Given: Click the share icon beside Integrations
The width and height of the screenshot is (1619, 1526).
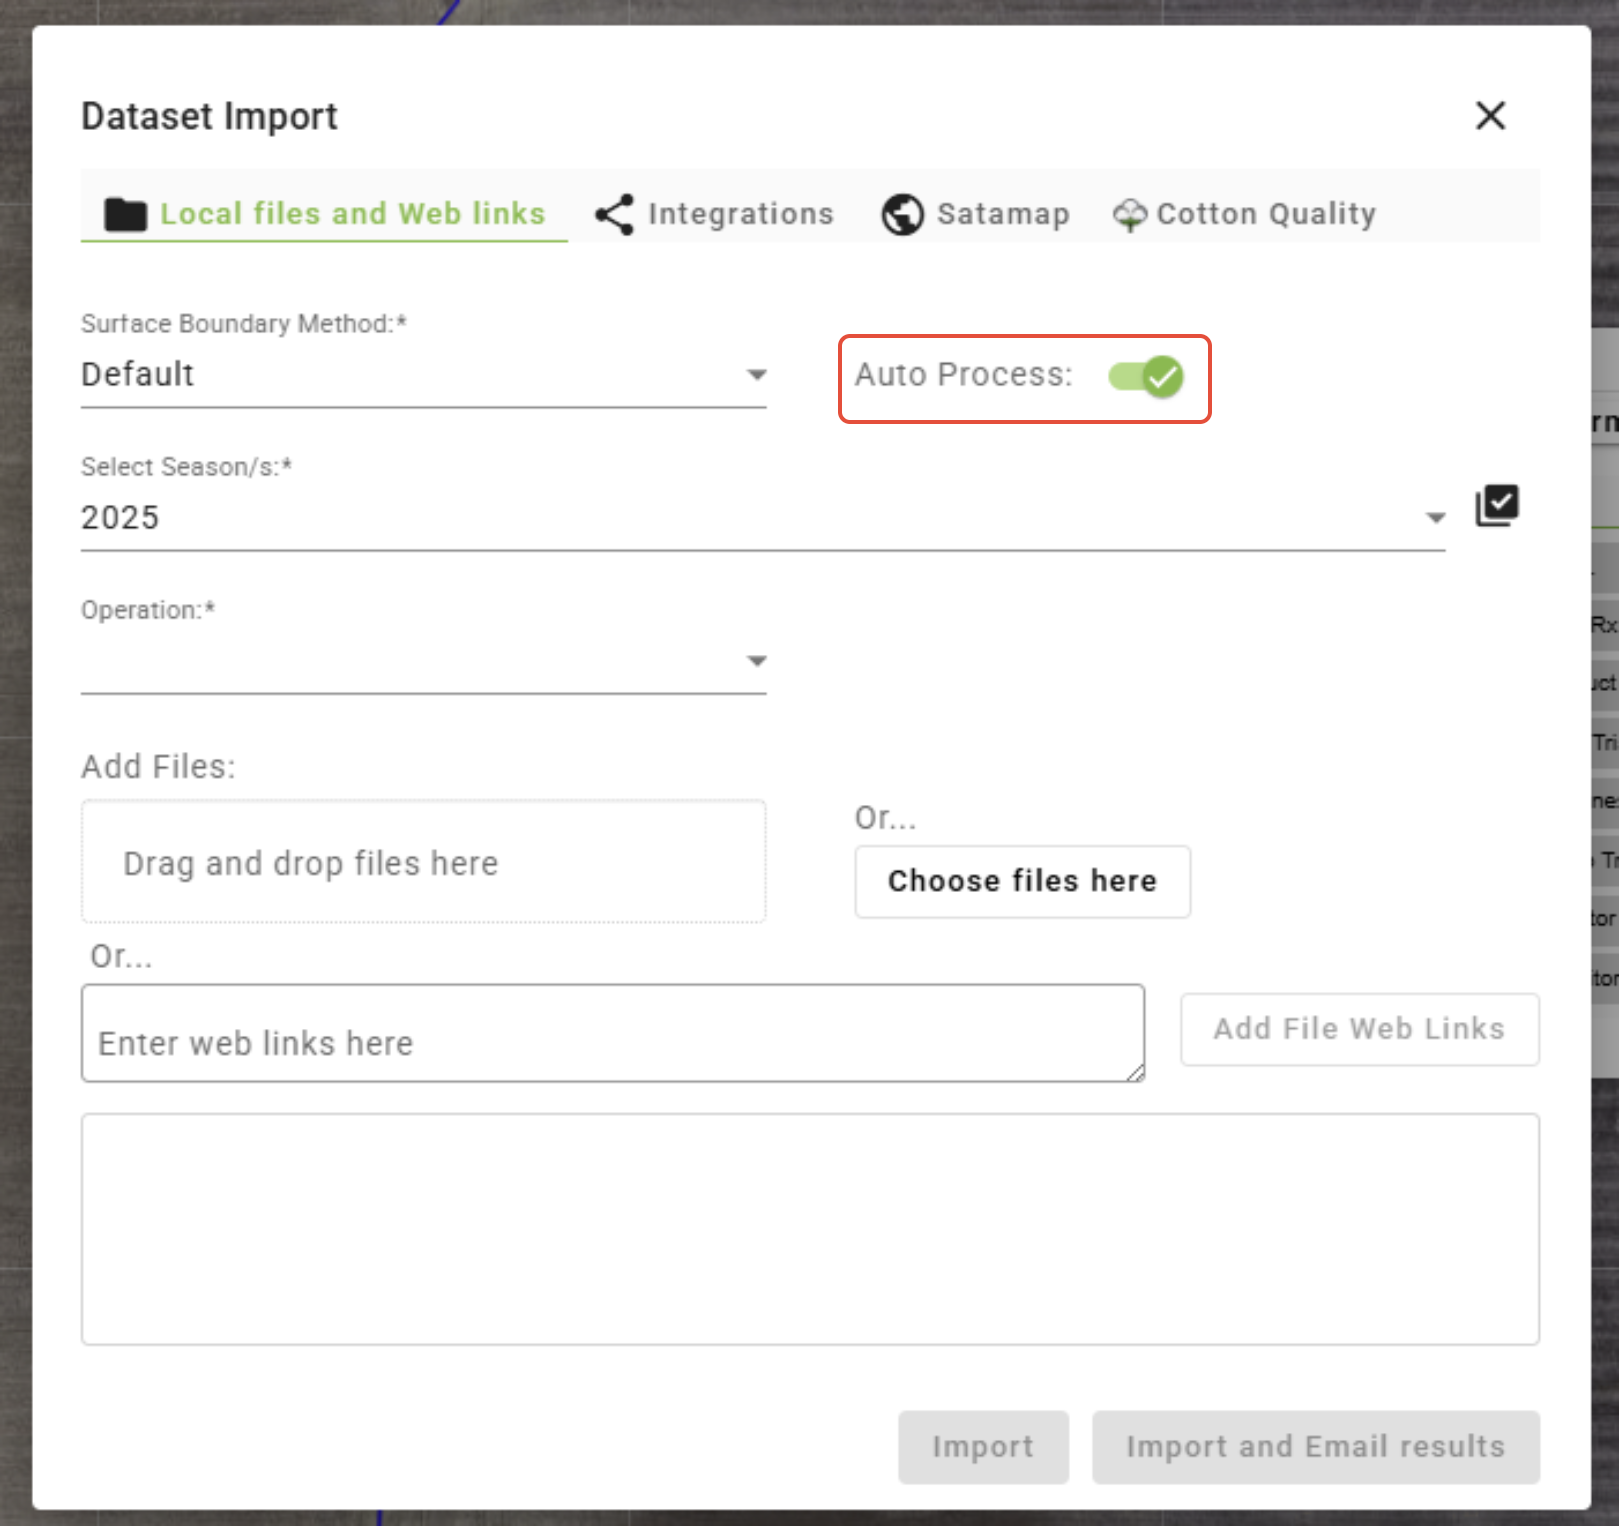Looking at the screenshot, I should 614,214.
